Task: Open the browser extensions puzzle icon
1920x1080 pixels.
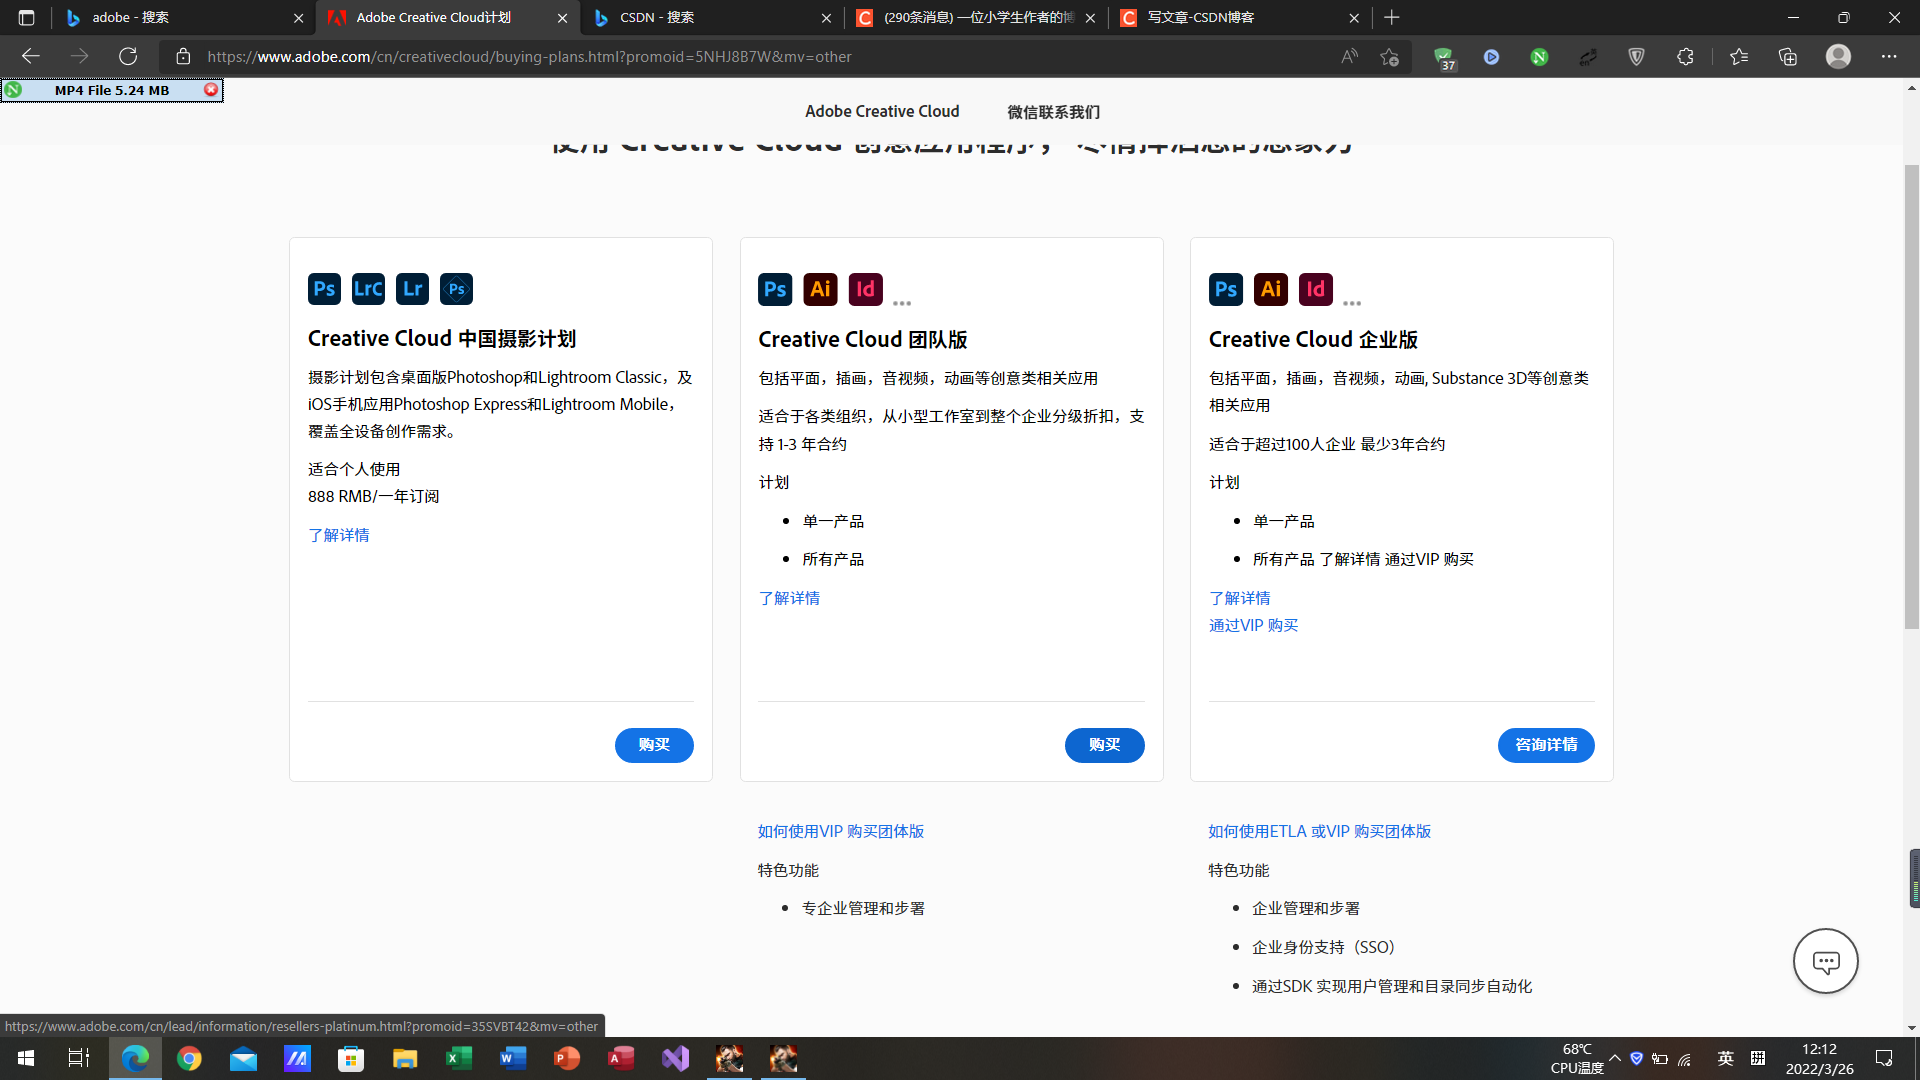Action: [1685, 56]
